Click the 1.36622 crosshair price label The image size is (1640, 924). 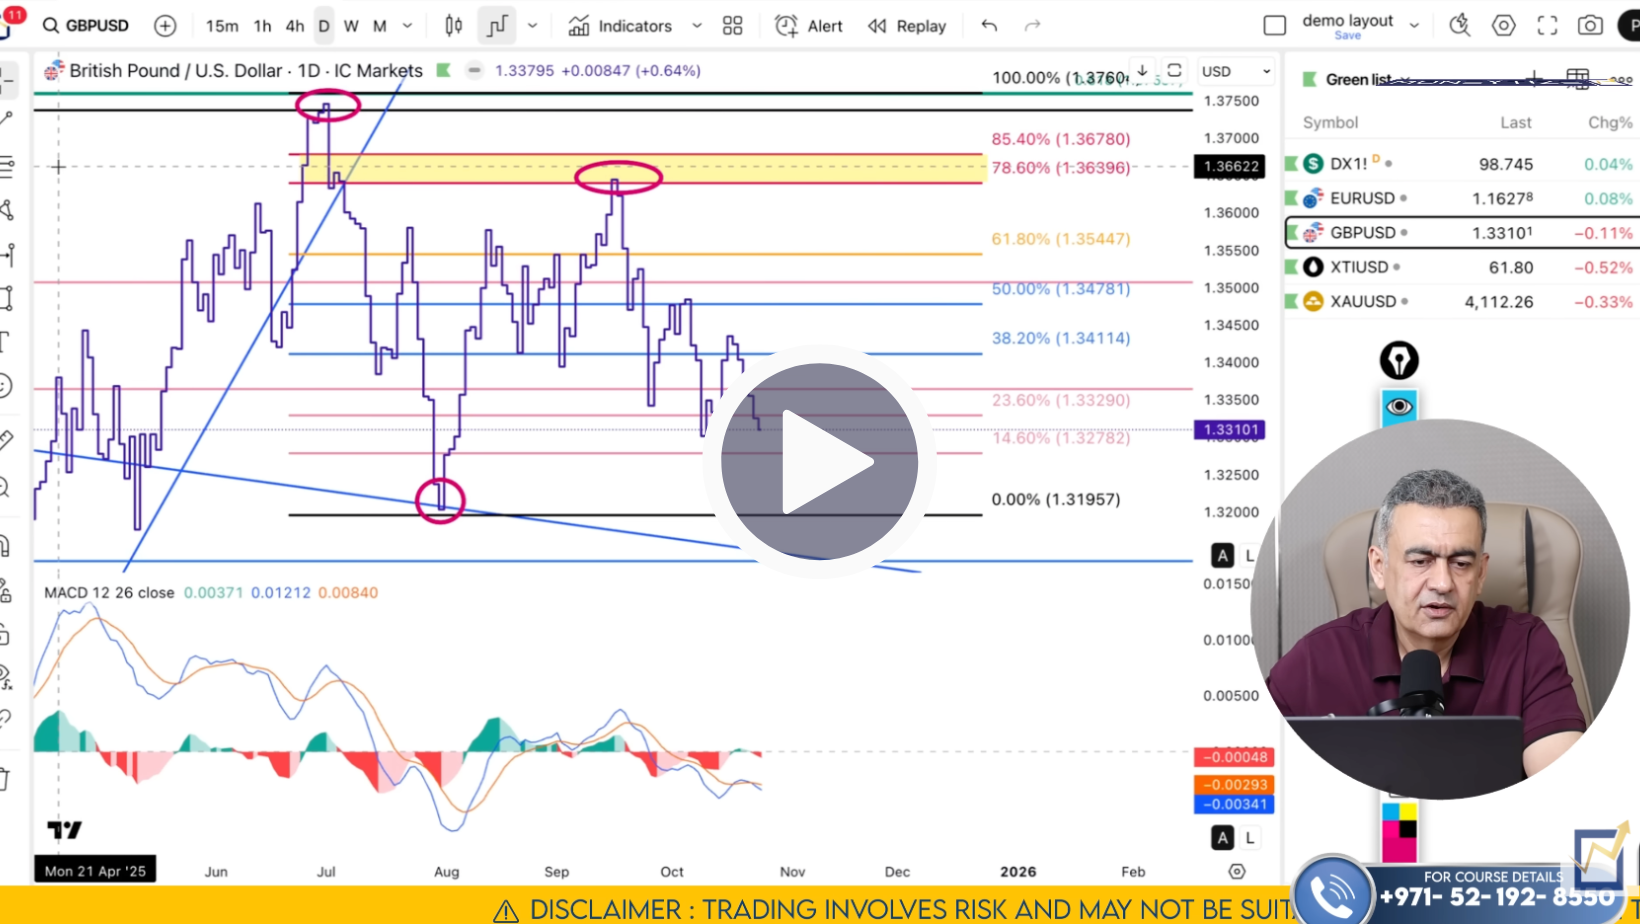(x=1230, y=167)
